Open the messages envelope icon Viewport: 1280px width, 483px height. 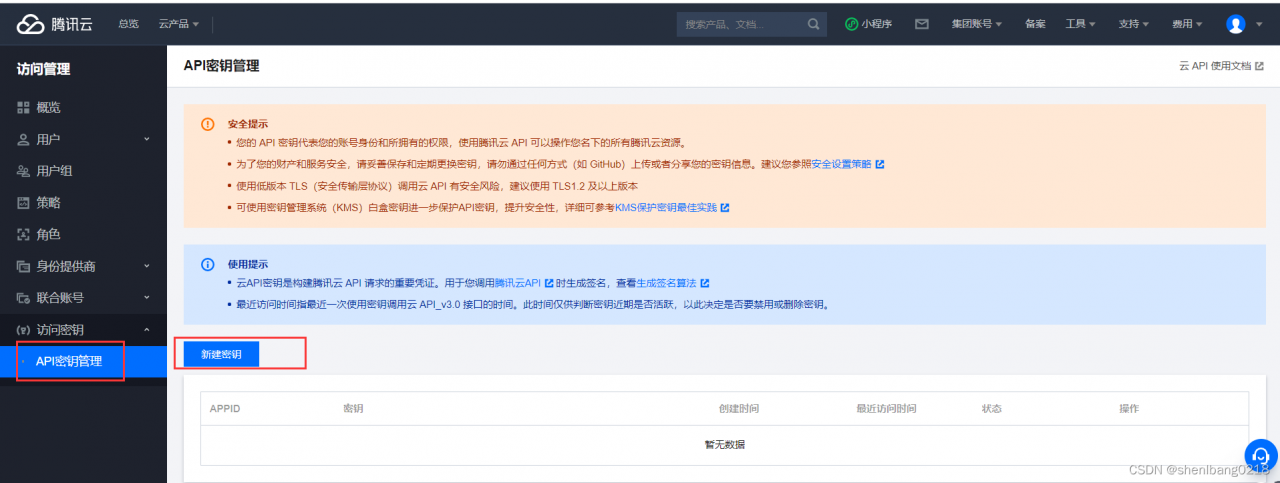(x=922, y=24)
